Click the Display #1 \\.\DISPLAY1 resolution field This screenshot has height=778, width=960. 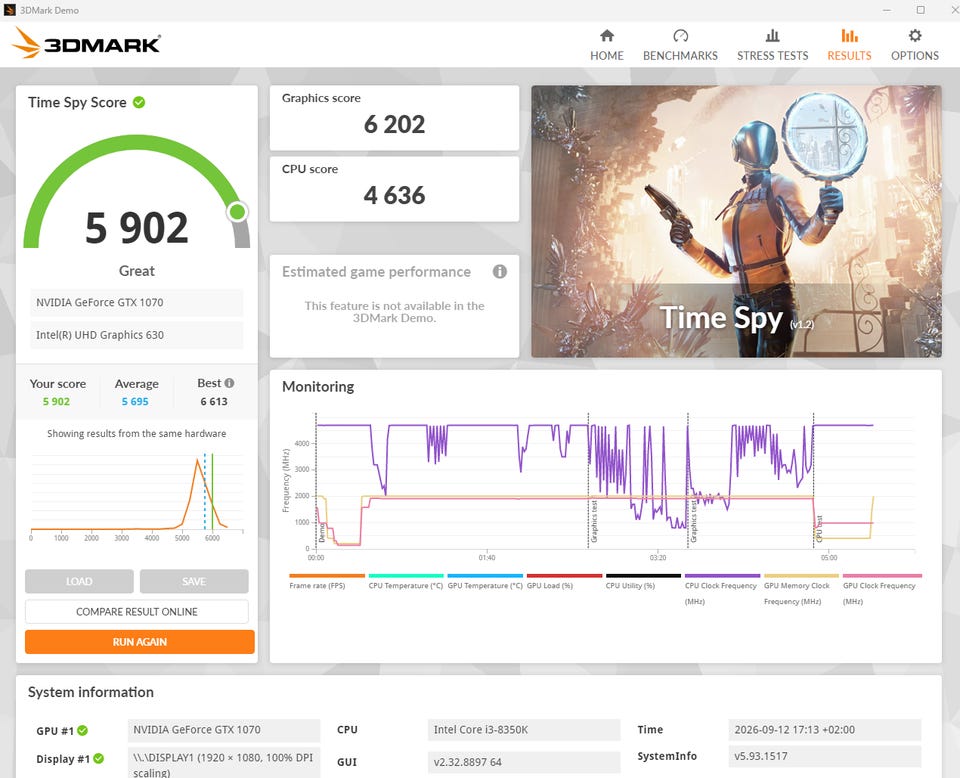[223, 763]
